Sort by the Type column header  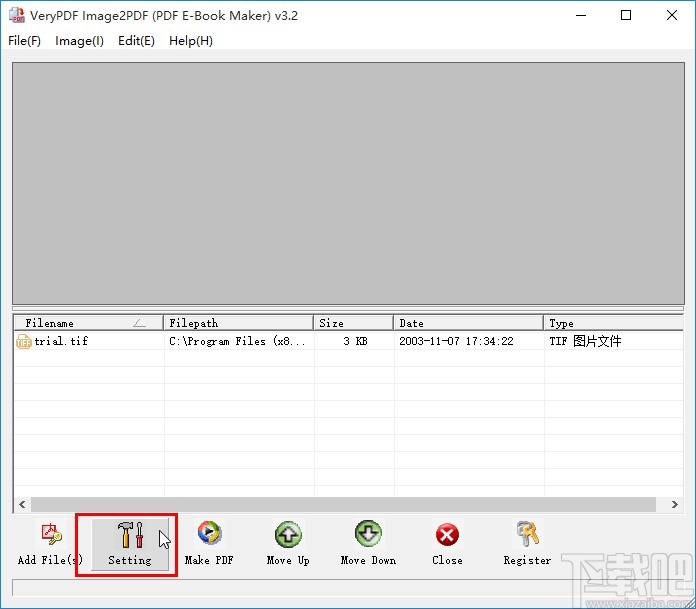point(613,323)
